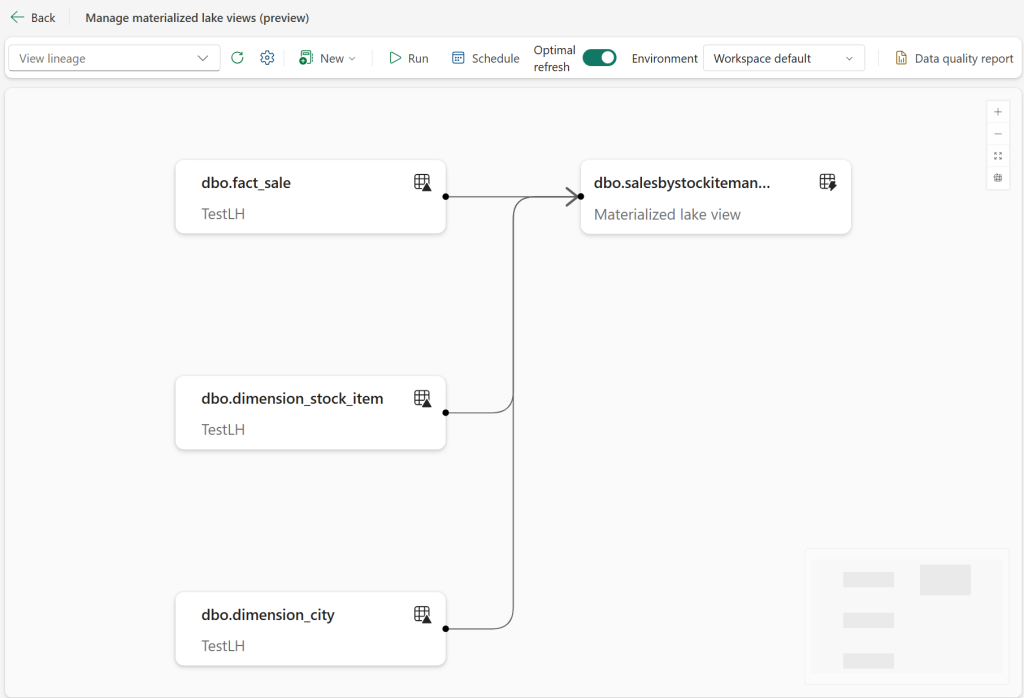Click the Run button

[408, 58]
